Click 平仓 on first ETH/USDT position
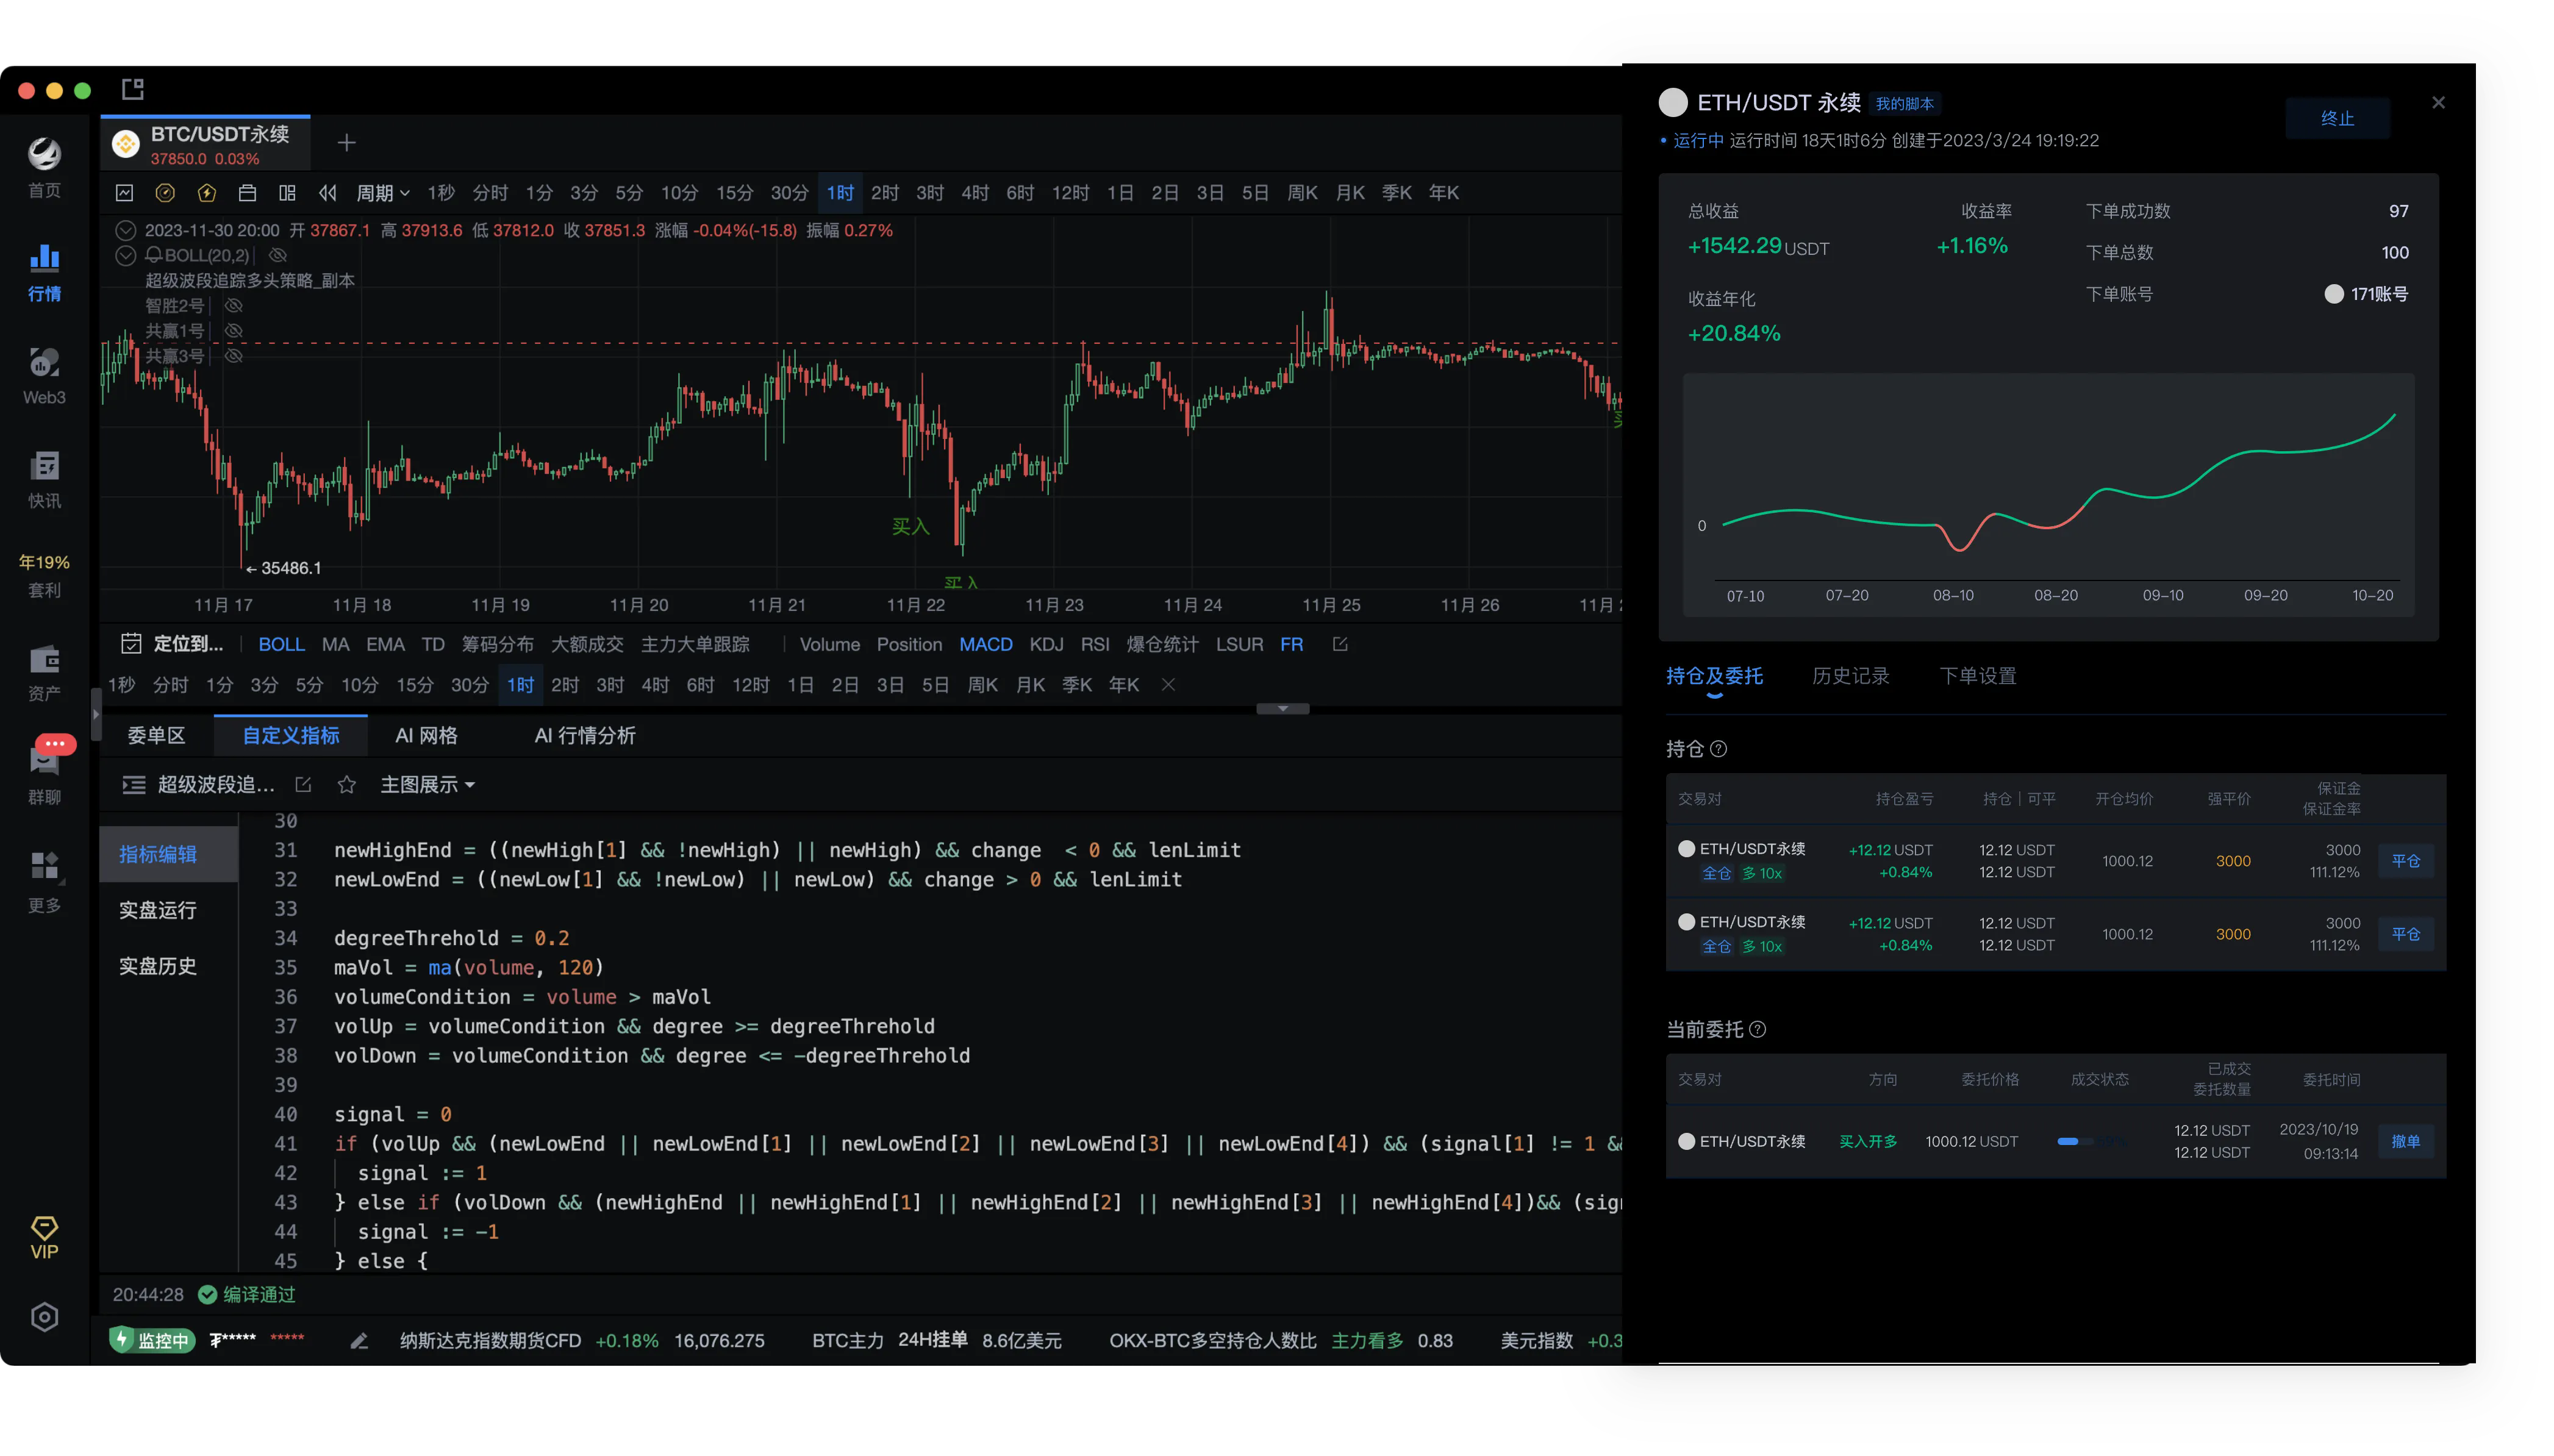Screen dimensions: 2554x1456 (x=2405, y=860)
